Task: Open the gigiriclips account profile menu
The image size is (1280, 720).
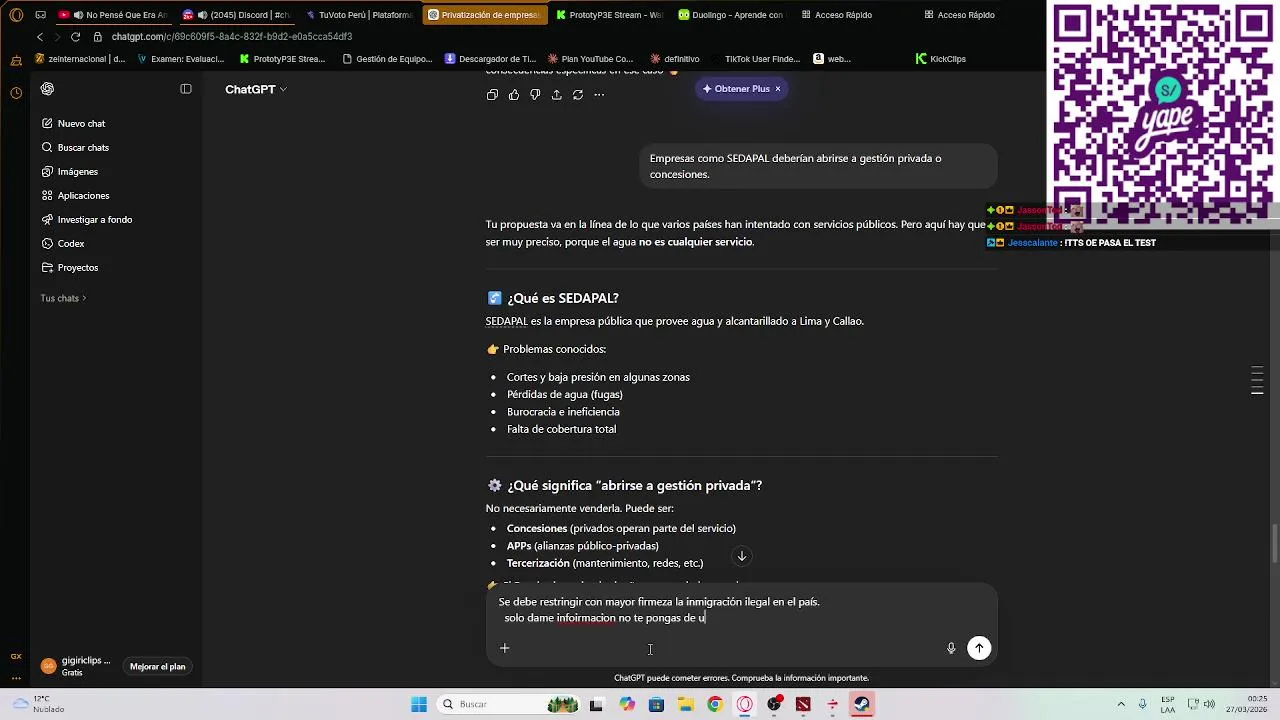Action: pos(76,667)
